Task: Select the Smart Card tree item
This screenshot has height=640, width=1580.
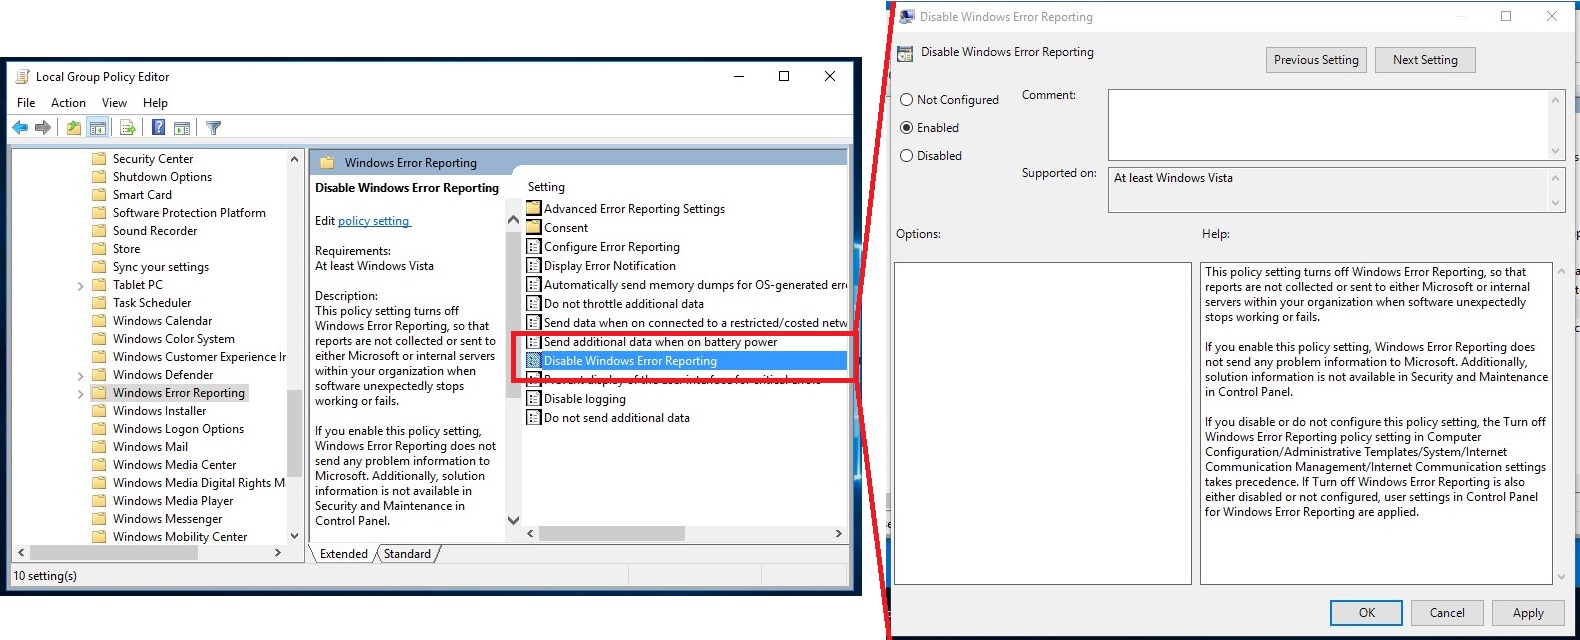Action: 142,195
